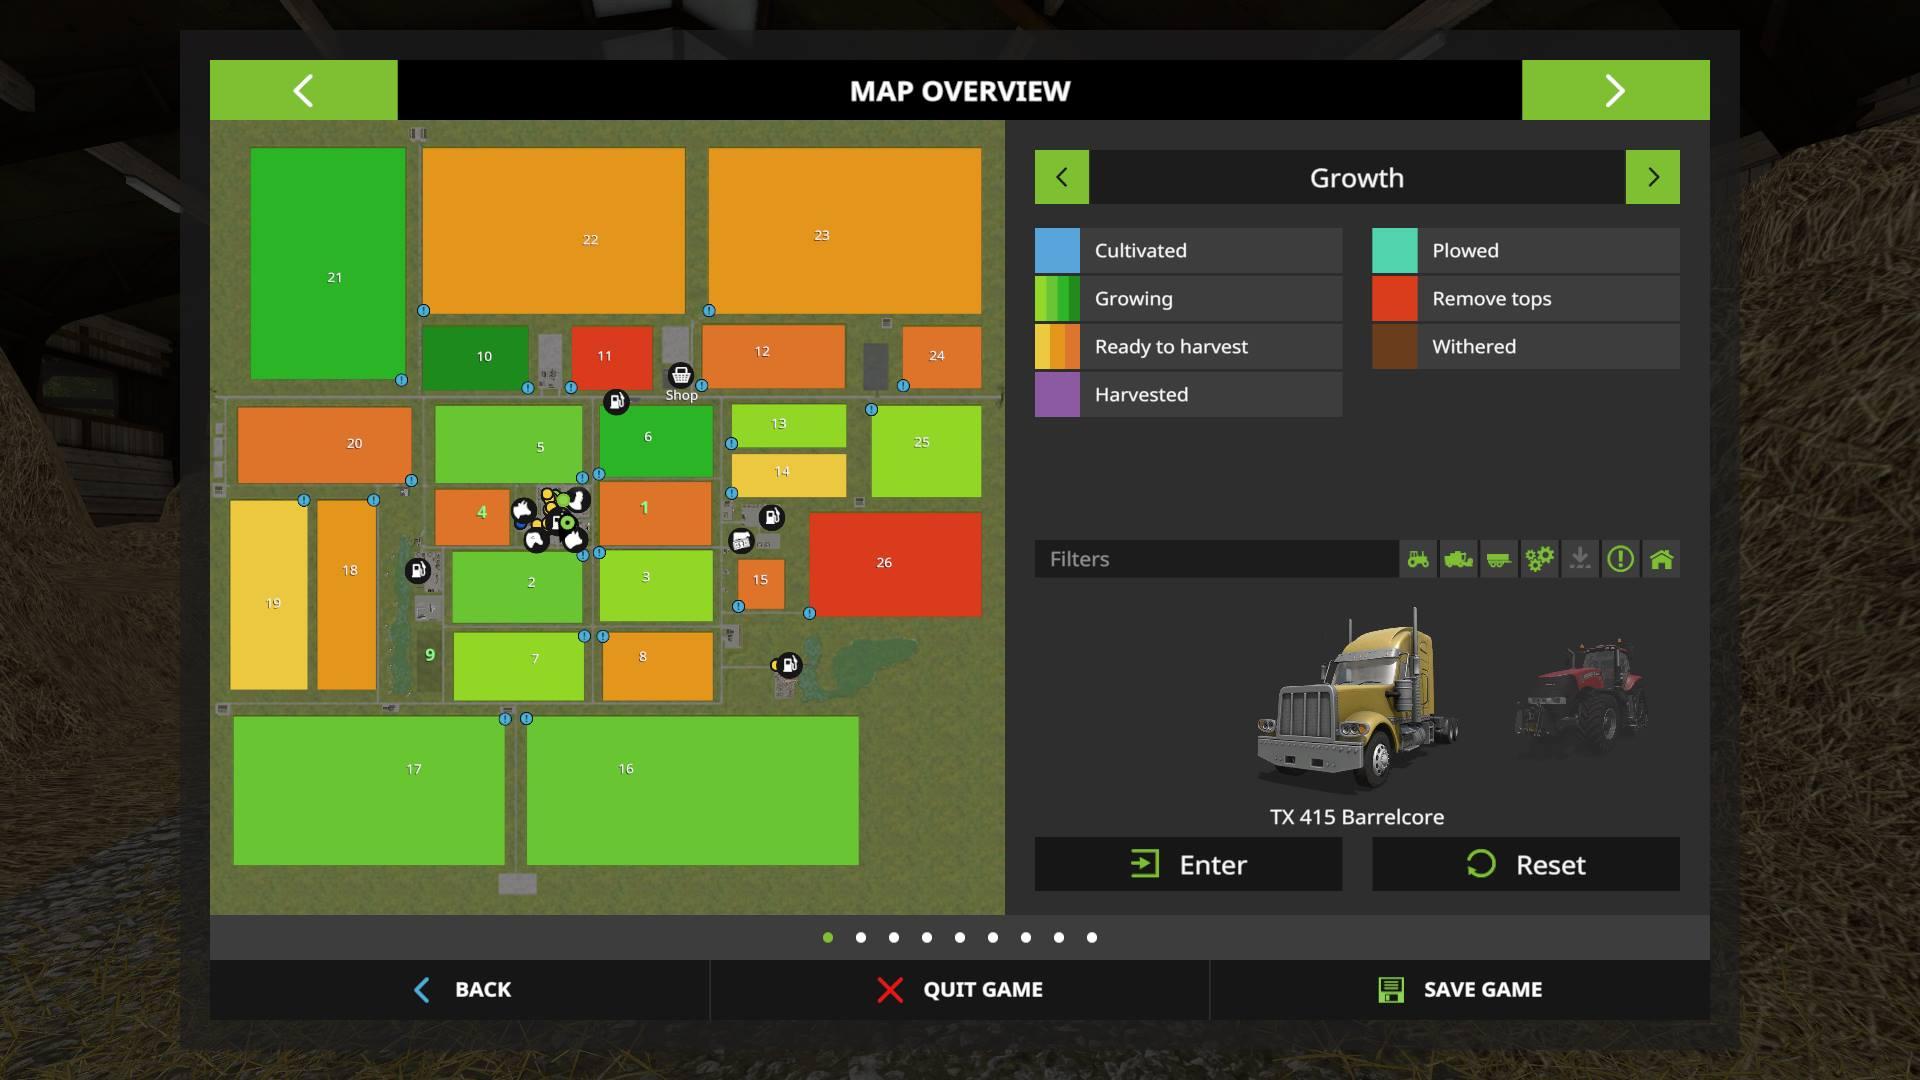Toggle the combine harvester filter
This screenshot has height=1080, width=1920.
coord(1458,559)
